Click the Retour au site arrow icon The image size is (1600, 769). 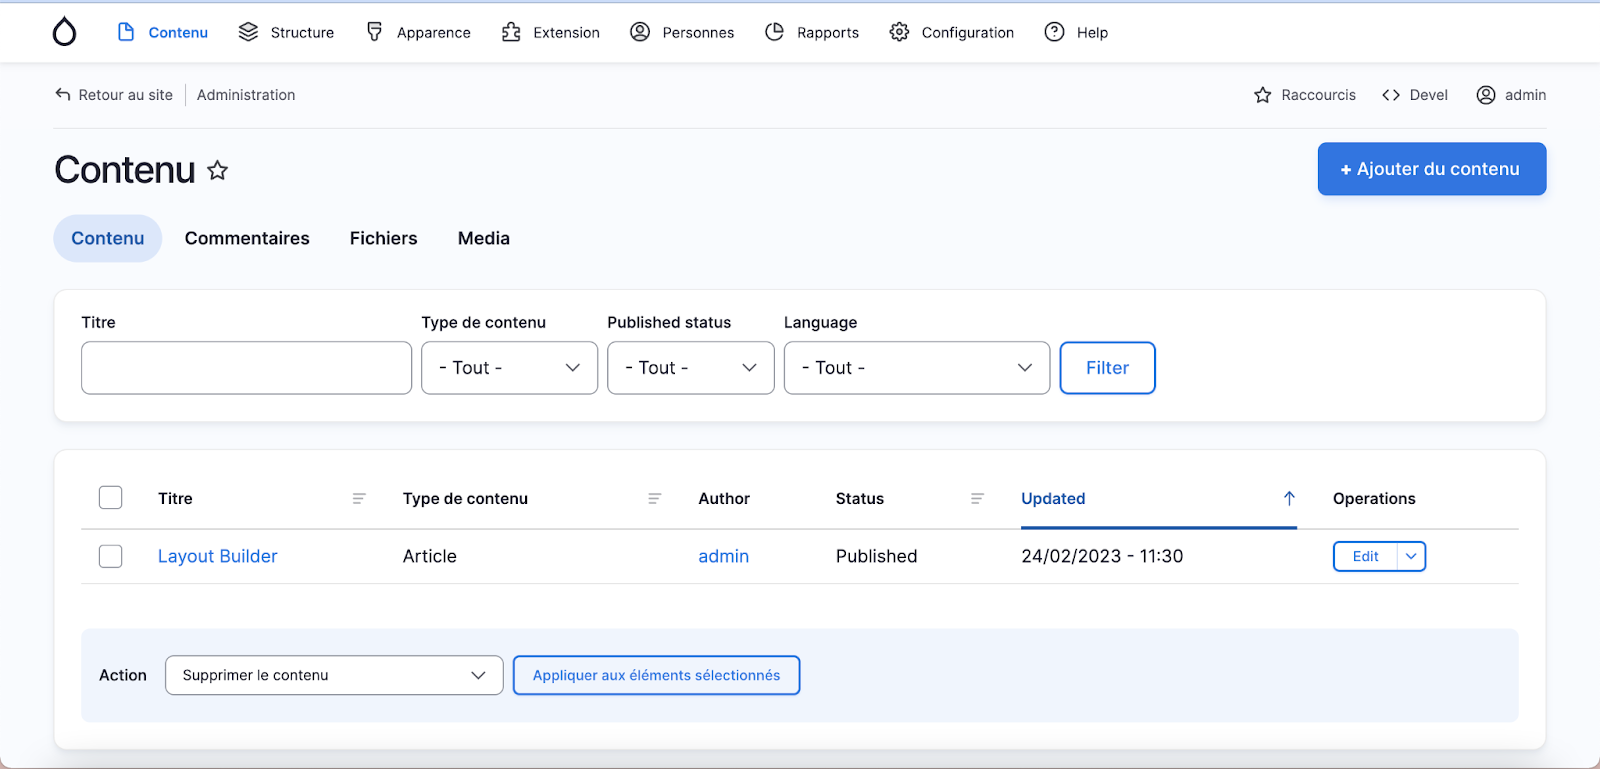pos(63,95)
